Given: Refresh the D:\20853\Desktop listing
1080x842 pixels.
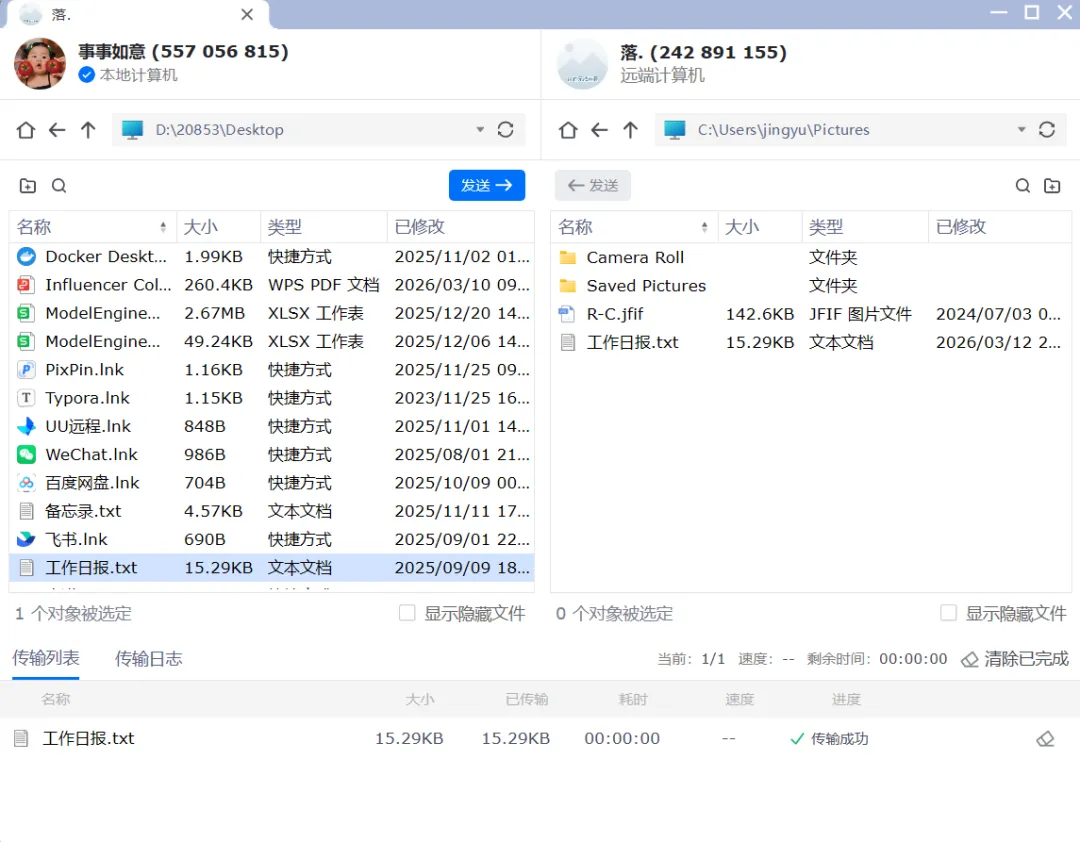Looking at the screenshot, I should coord(505,130).
